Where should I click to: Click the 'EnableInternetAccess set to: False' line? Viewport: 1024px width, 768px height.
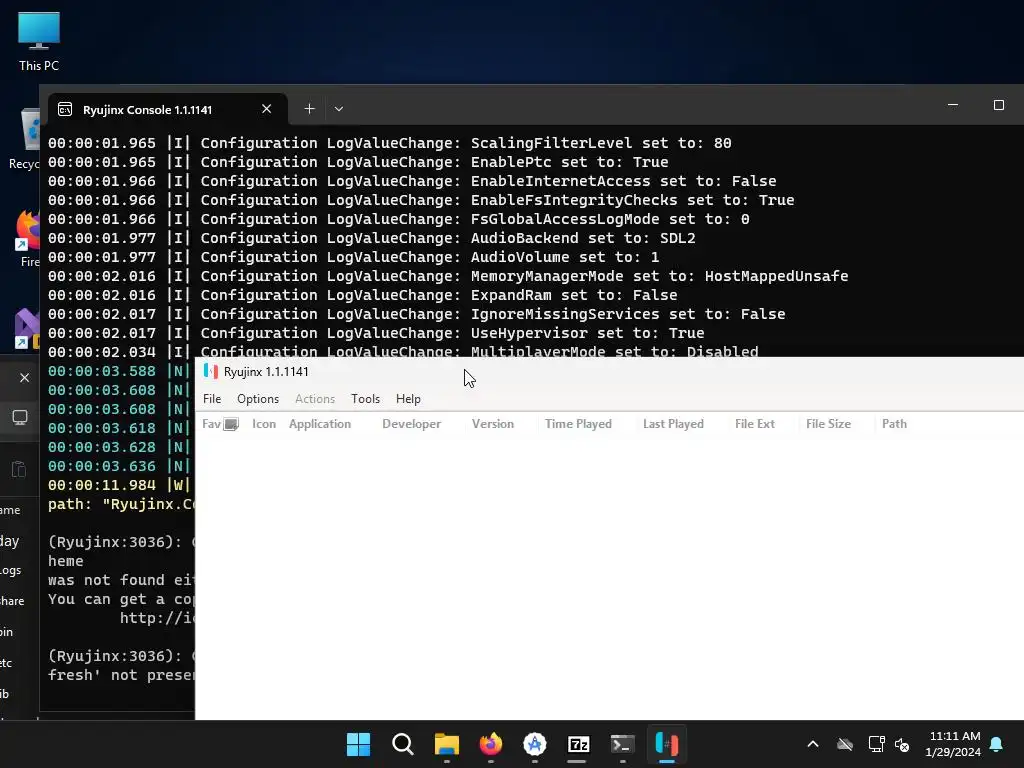tap(412, 181)
